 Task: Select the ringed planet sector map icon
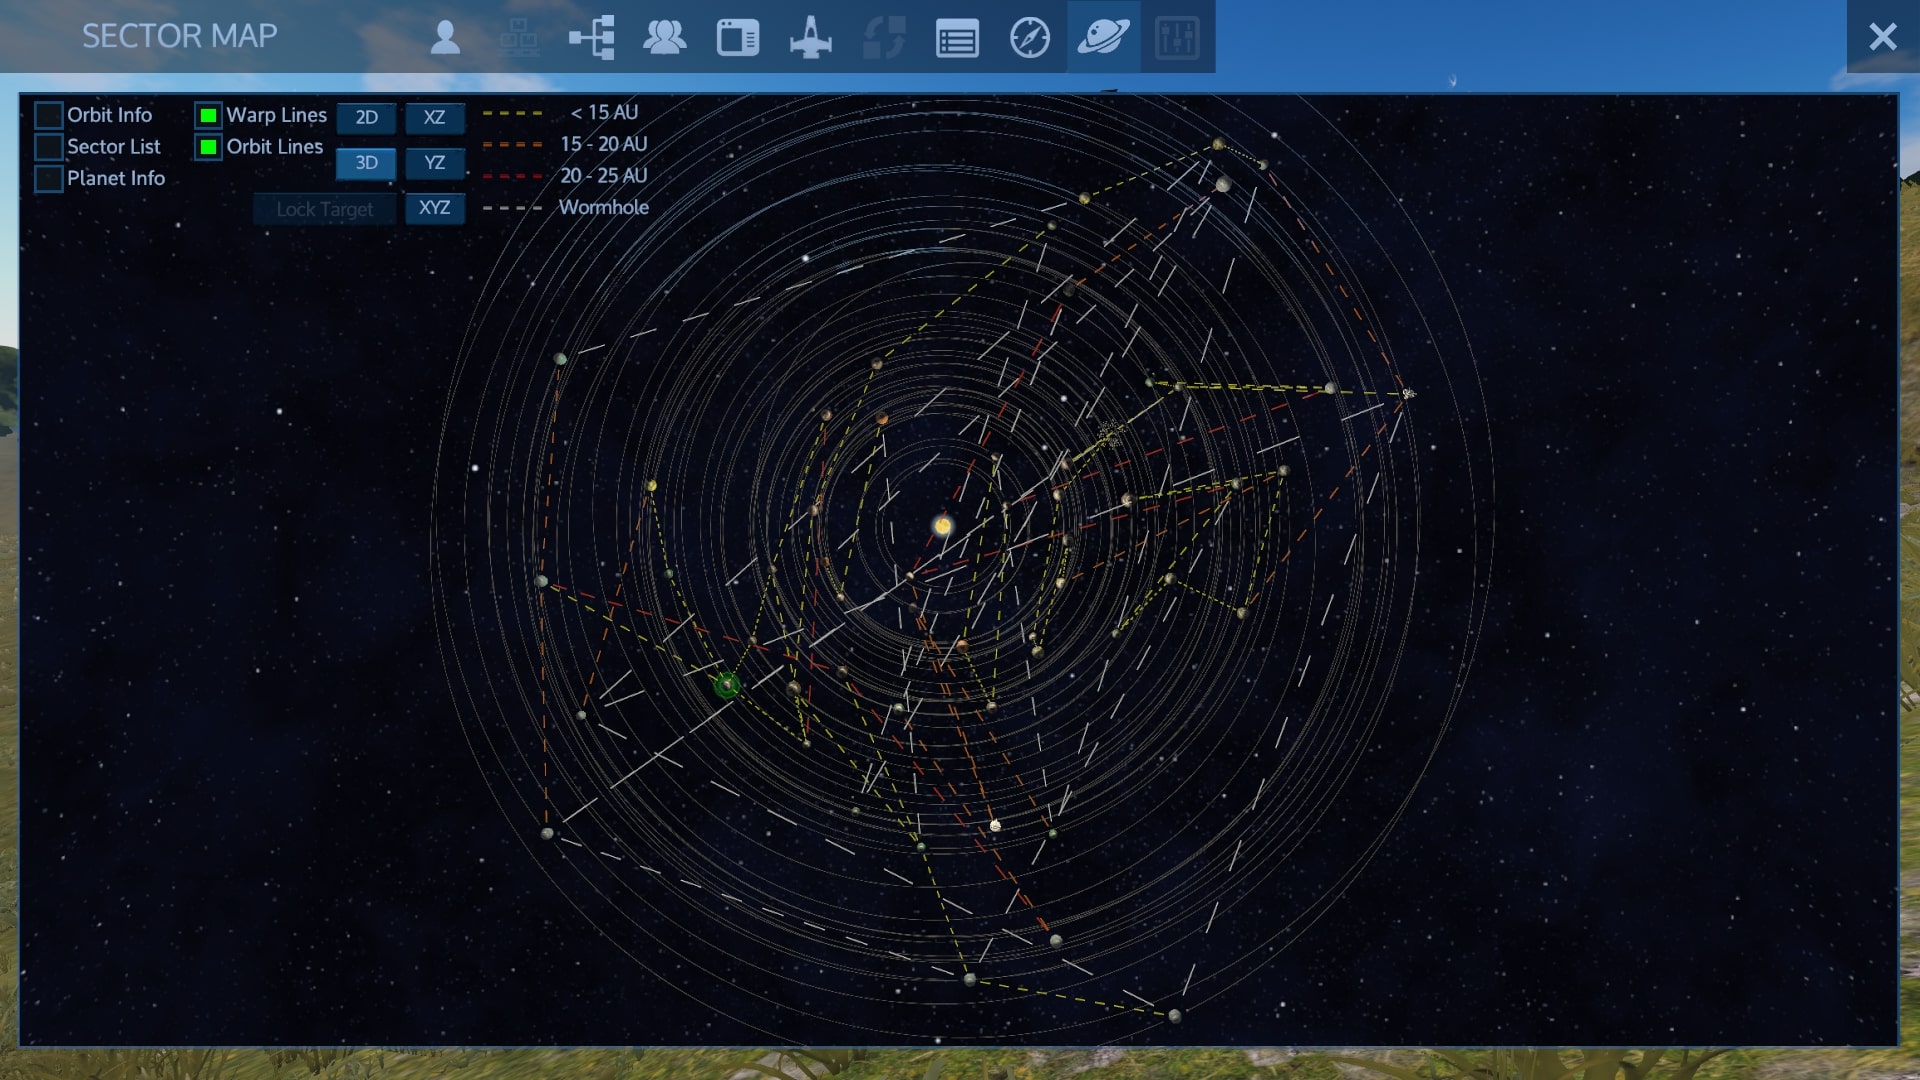tap(1103, 38)
